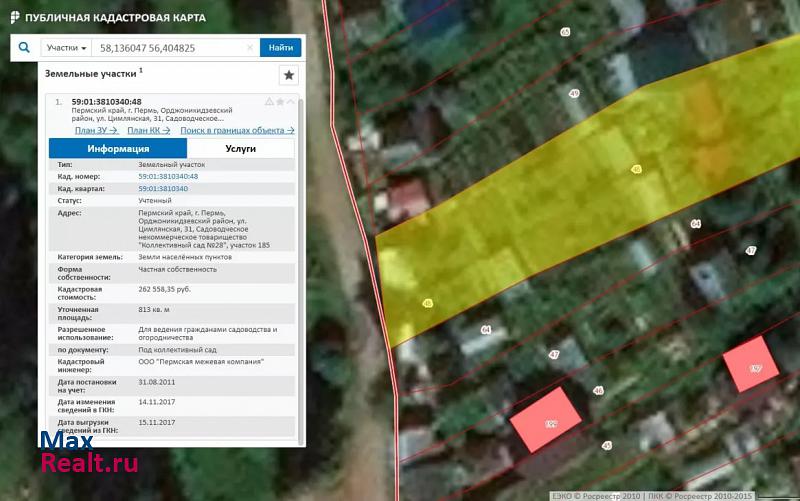800x501 pixels.
Task: Open cadastral quarter link 59:01:3810340
Action: [x=163, y=188]
